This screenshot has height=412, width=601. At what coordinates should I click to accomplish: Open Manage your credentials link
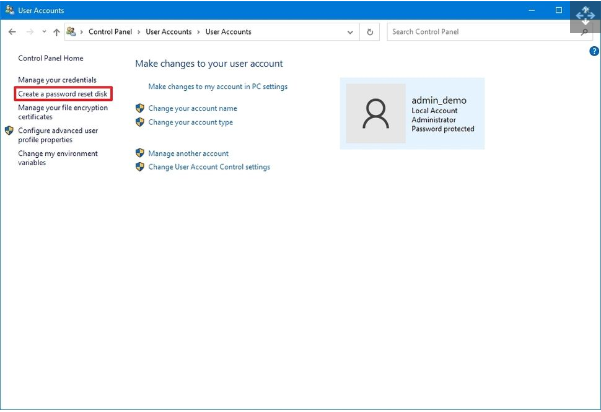click(57, 79)
